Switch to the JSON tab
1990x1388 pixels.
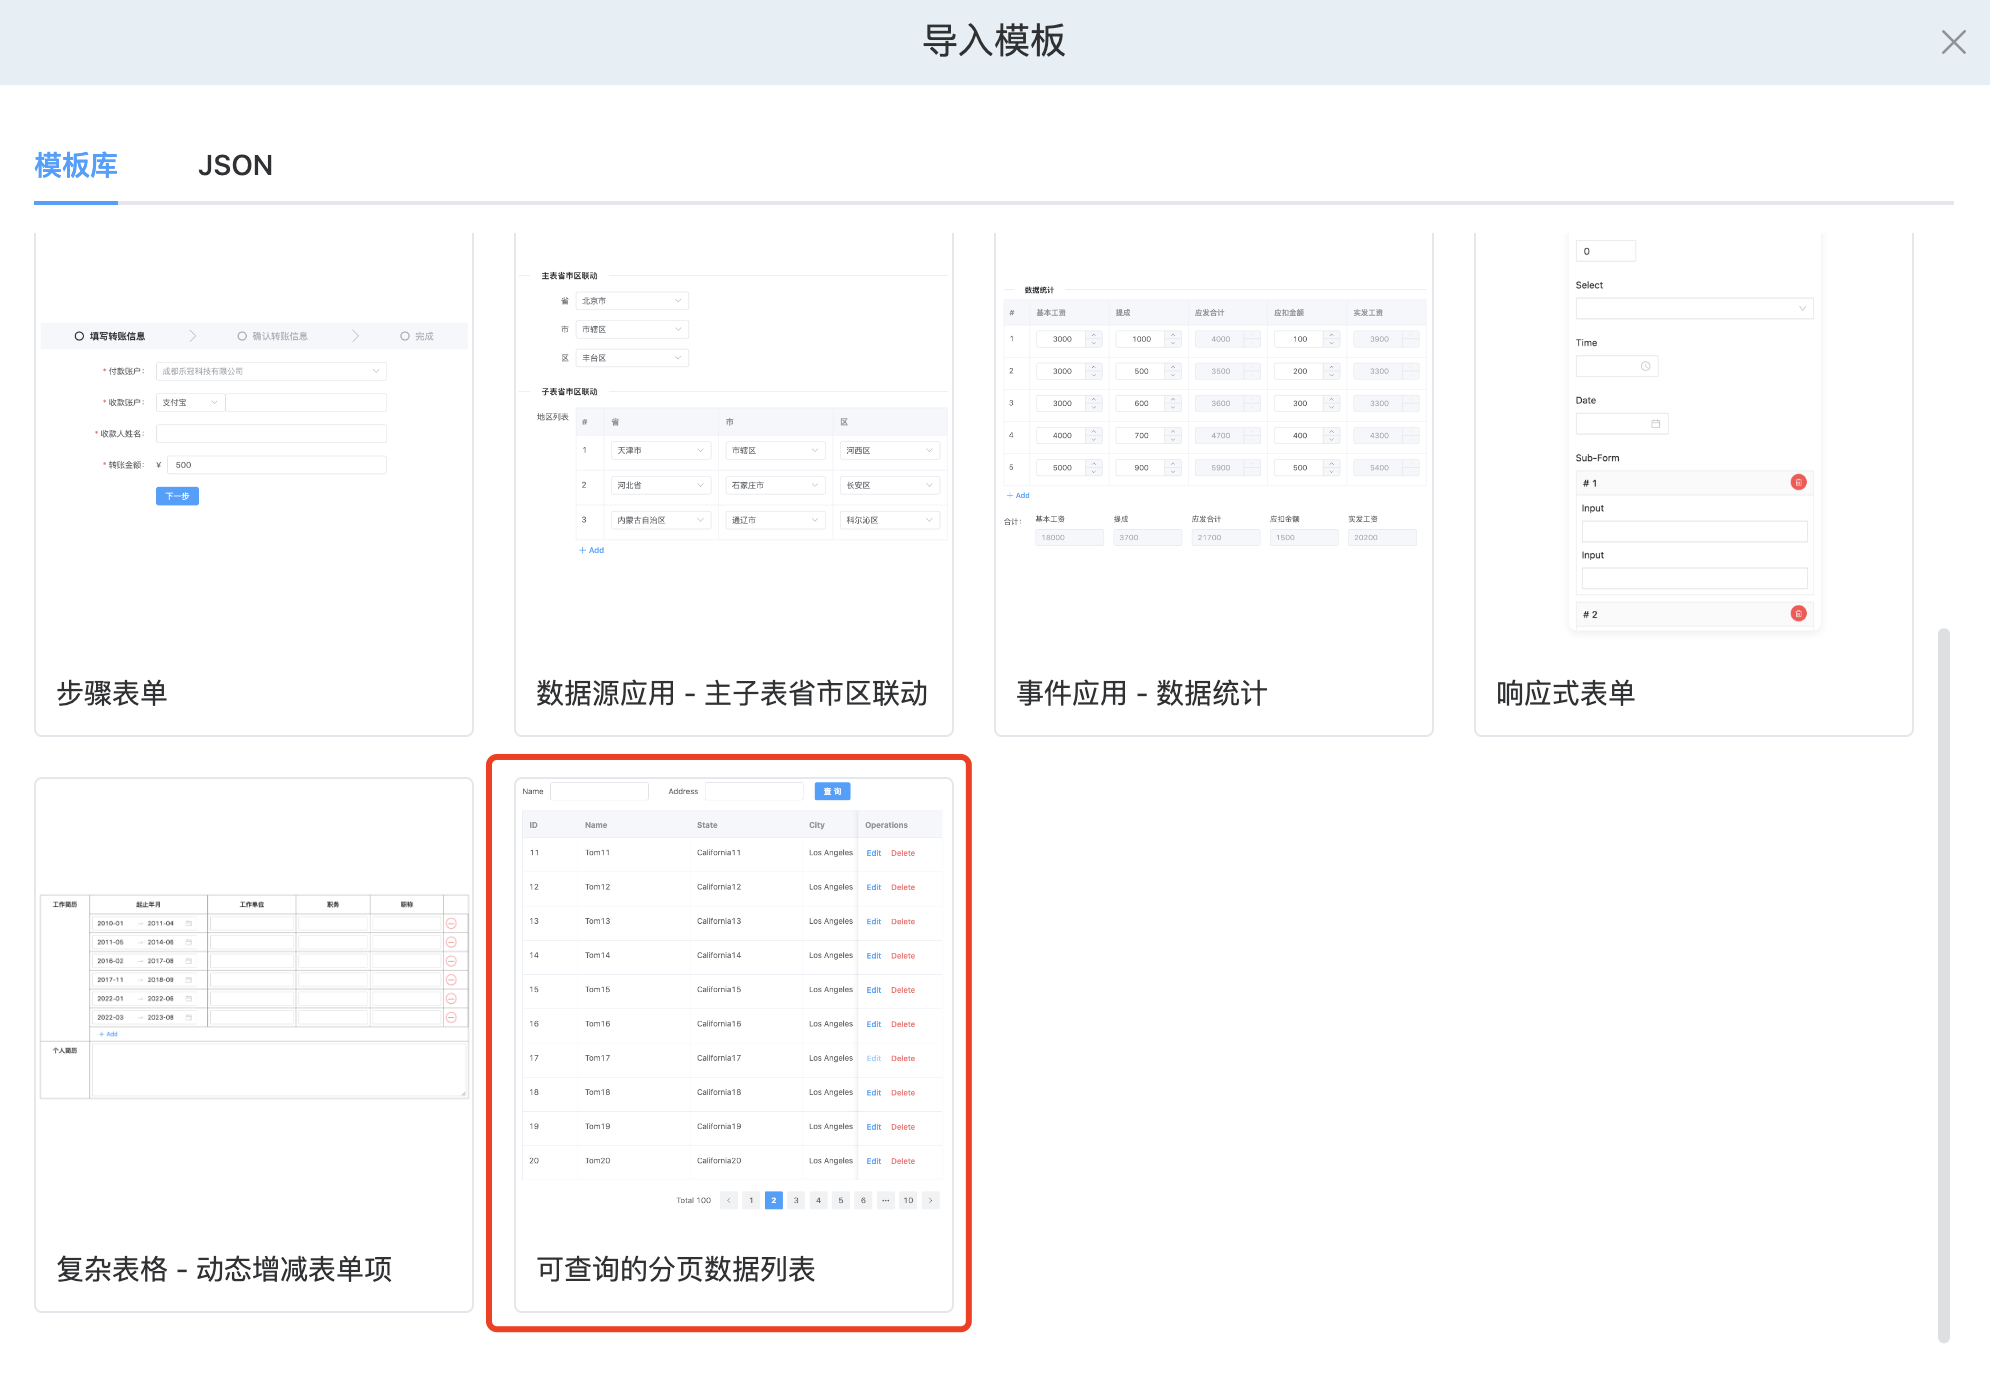click(235, 166)
